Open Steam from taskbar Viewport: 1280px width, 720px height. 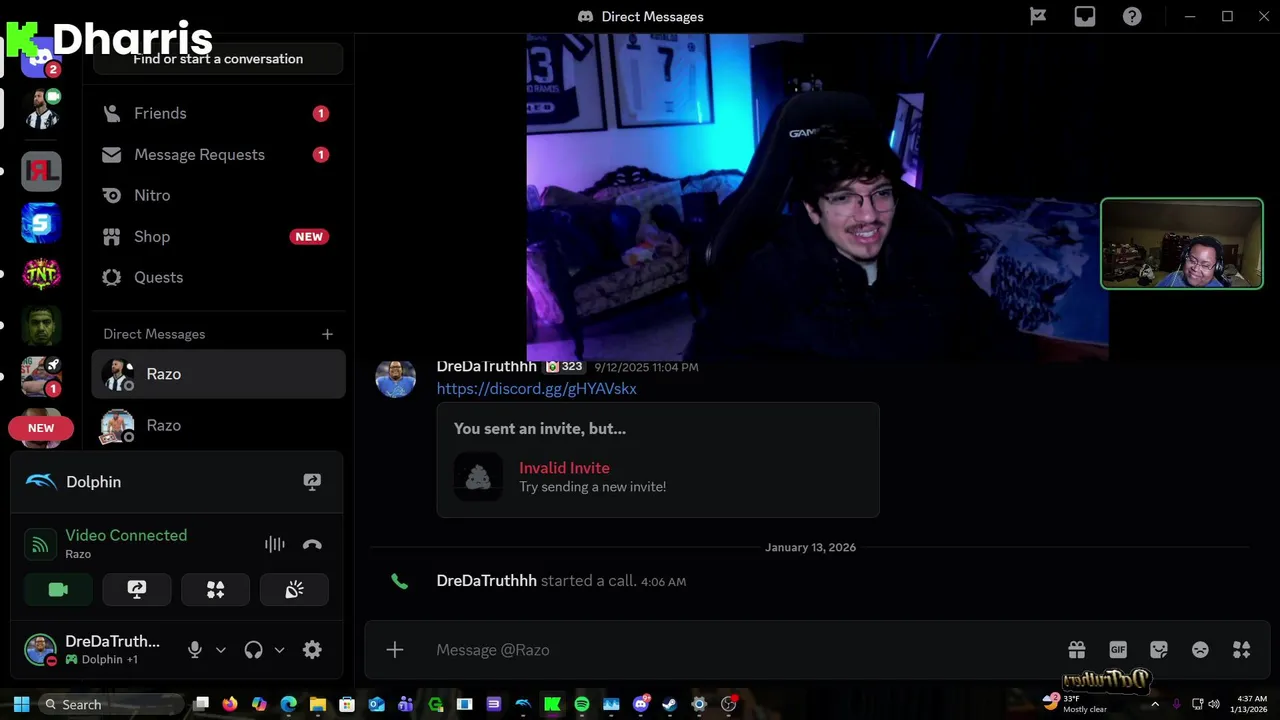tap(670, 704)
